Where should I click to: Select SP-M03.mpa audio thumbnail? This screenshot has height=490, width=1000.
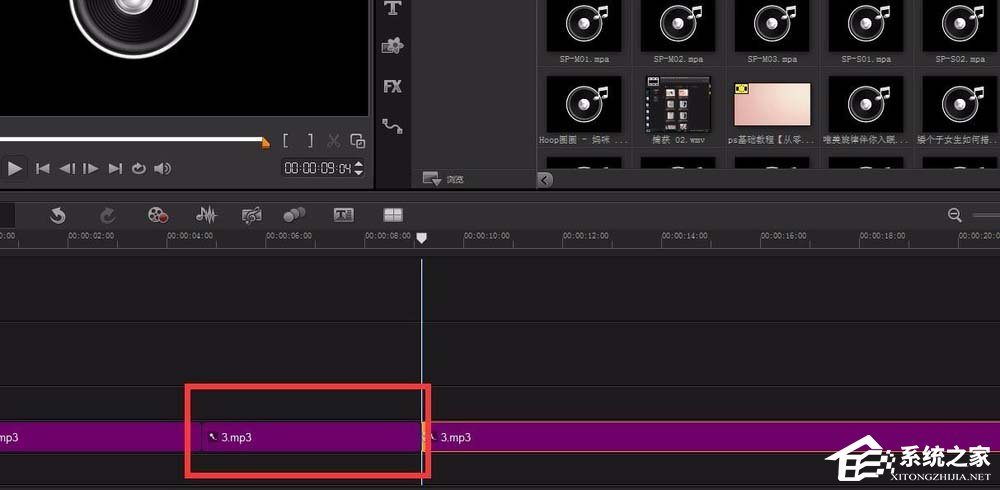pyautogui.click(x=772, y=26)
